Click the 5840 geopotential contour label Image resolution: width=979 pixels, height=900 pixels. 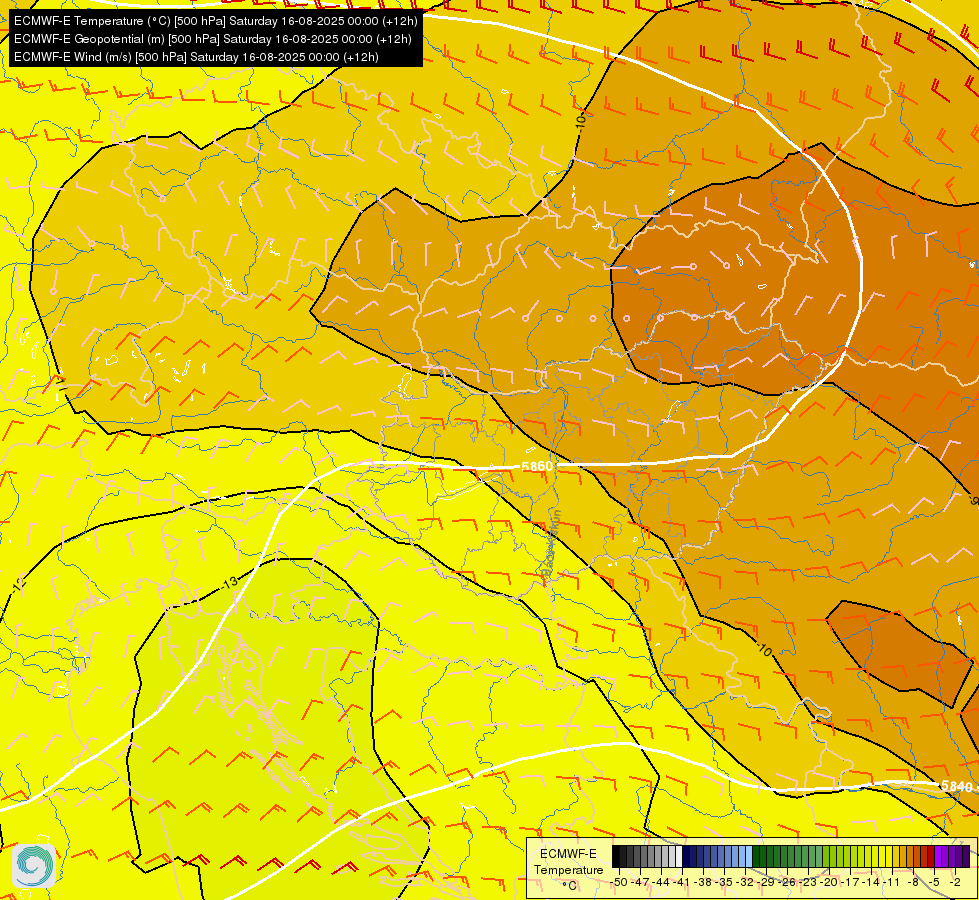coord(957,786)
